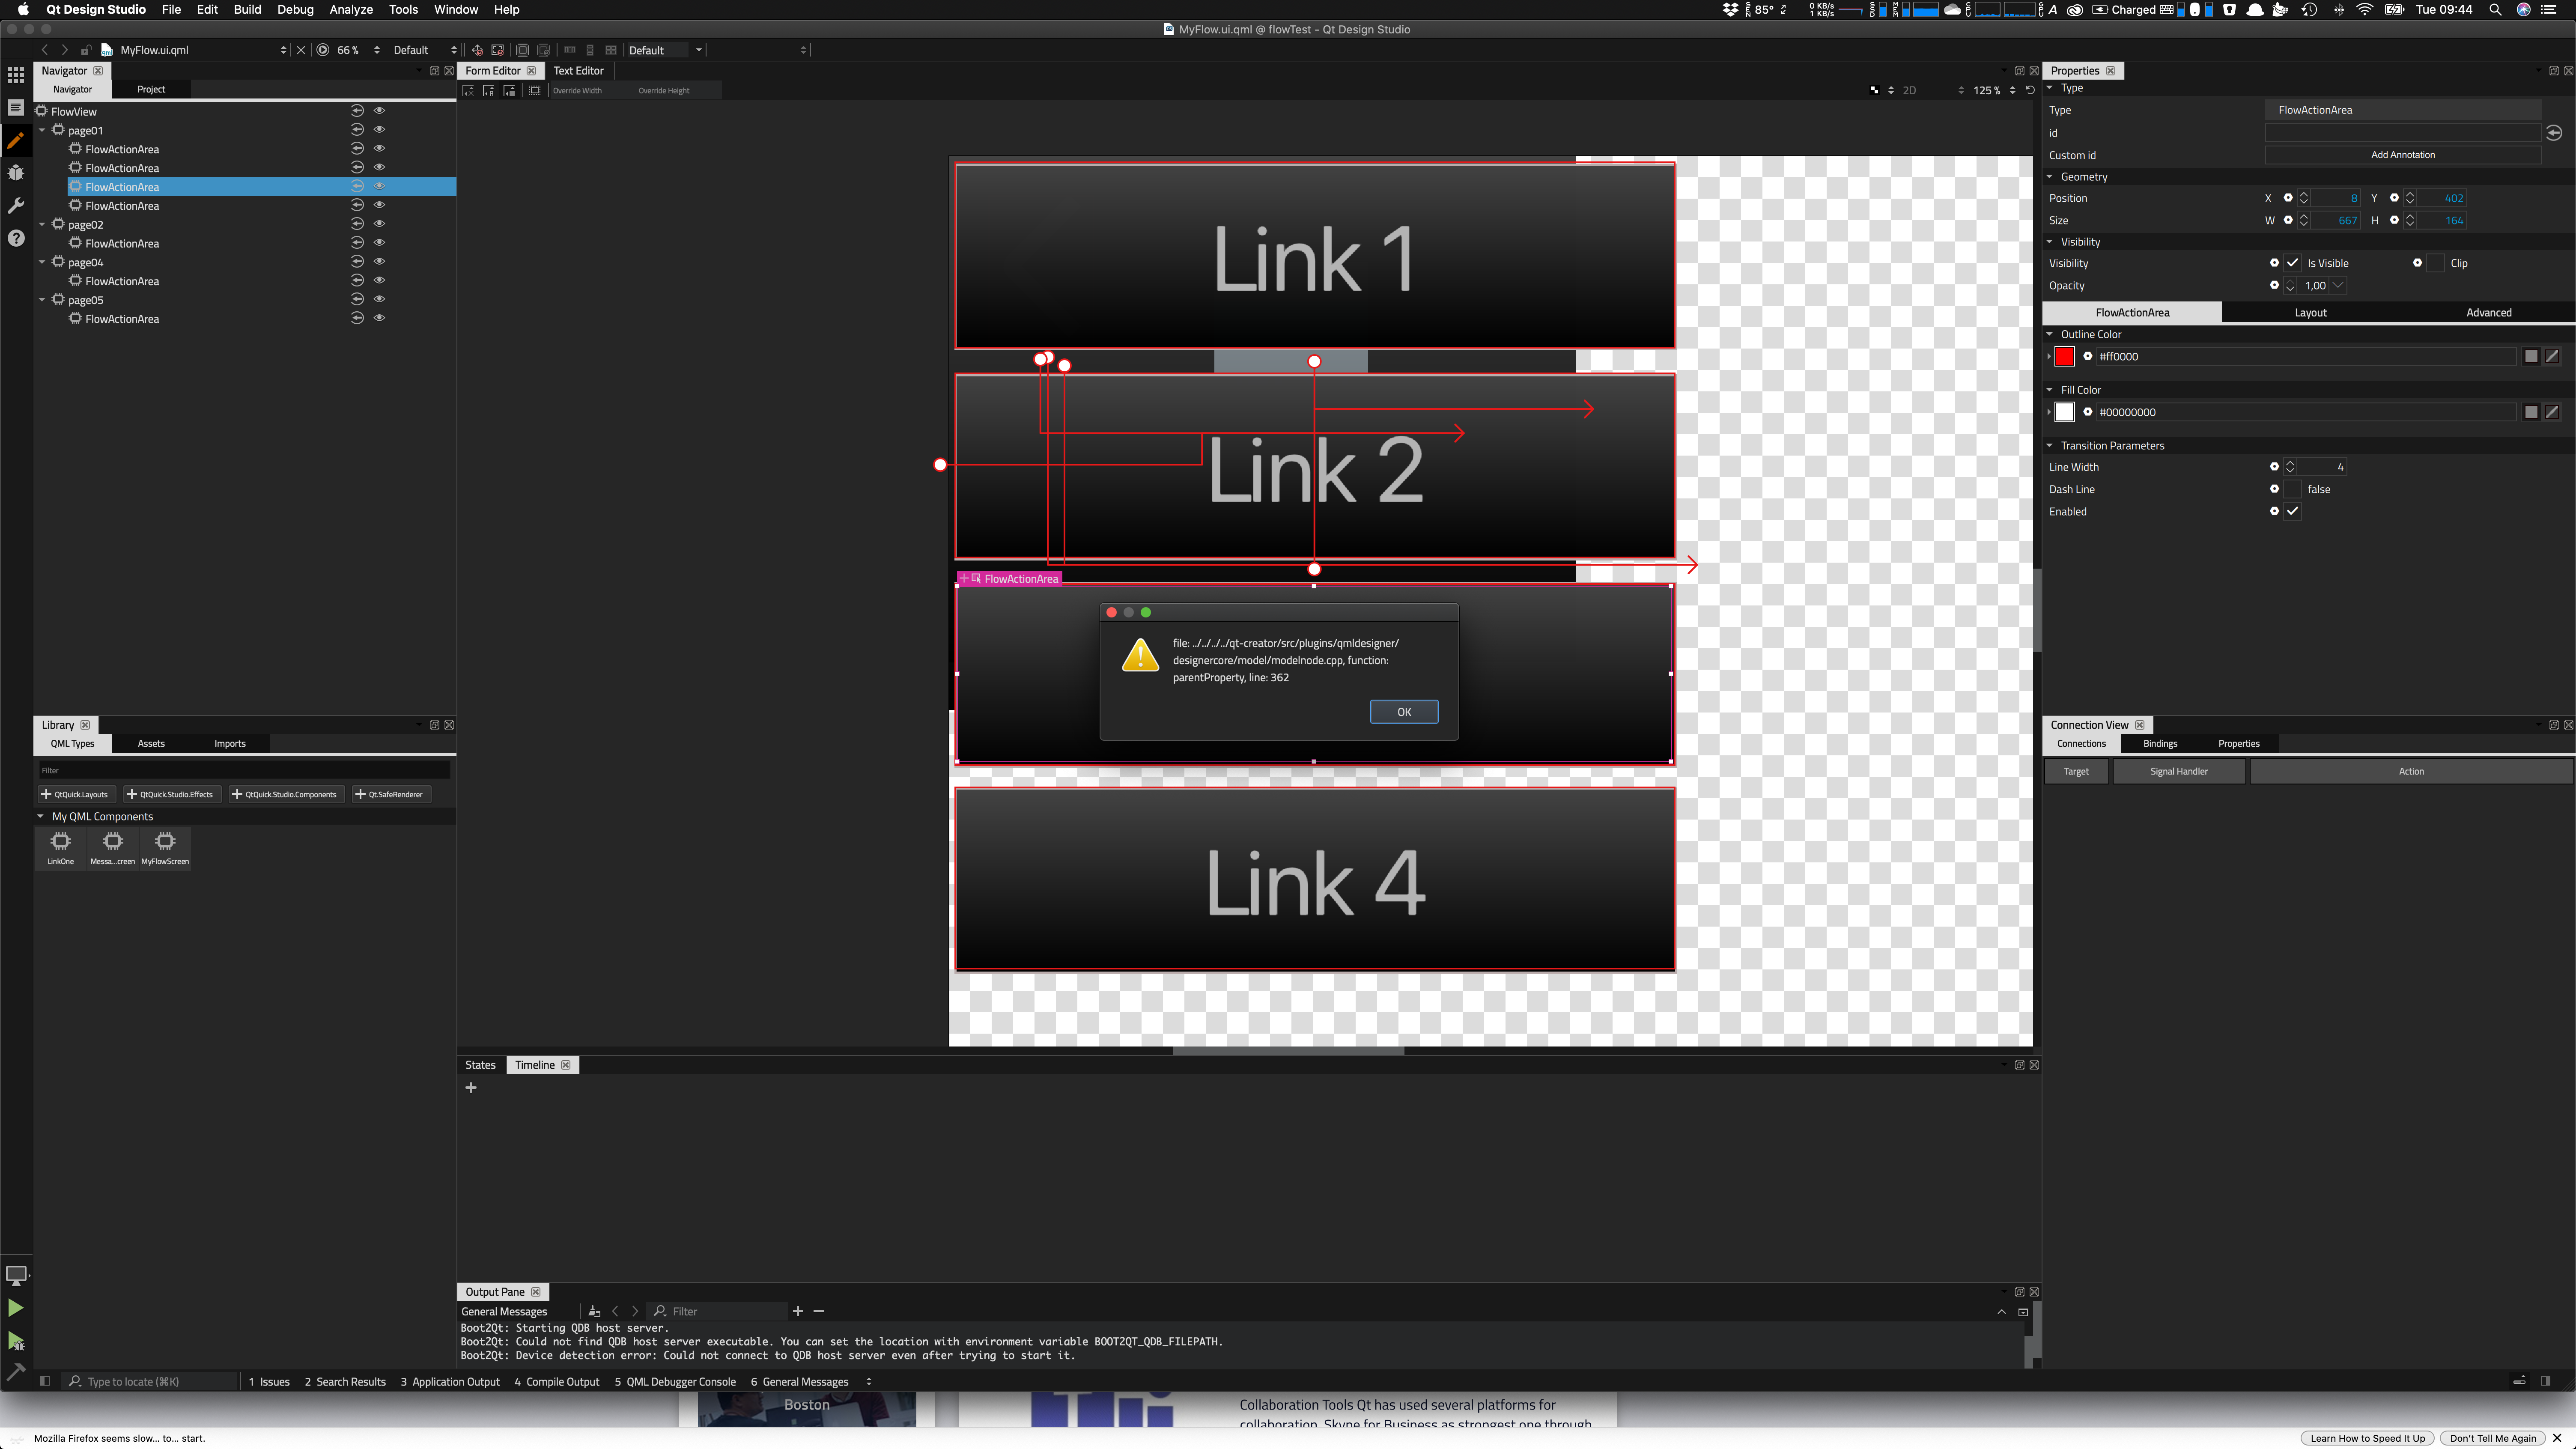Click the live preview play icon
The height and width of the screenshot is (1449, 2576).
coord(323,50)
